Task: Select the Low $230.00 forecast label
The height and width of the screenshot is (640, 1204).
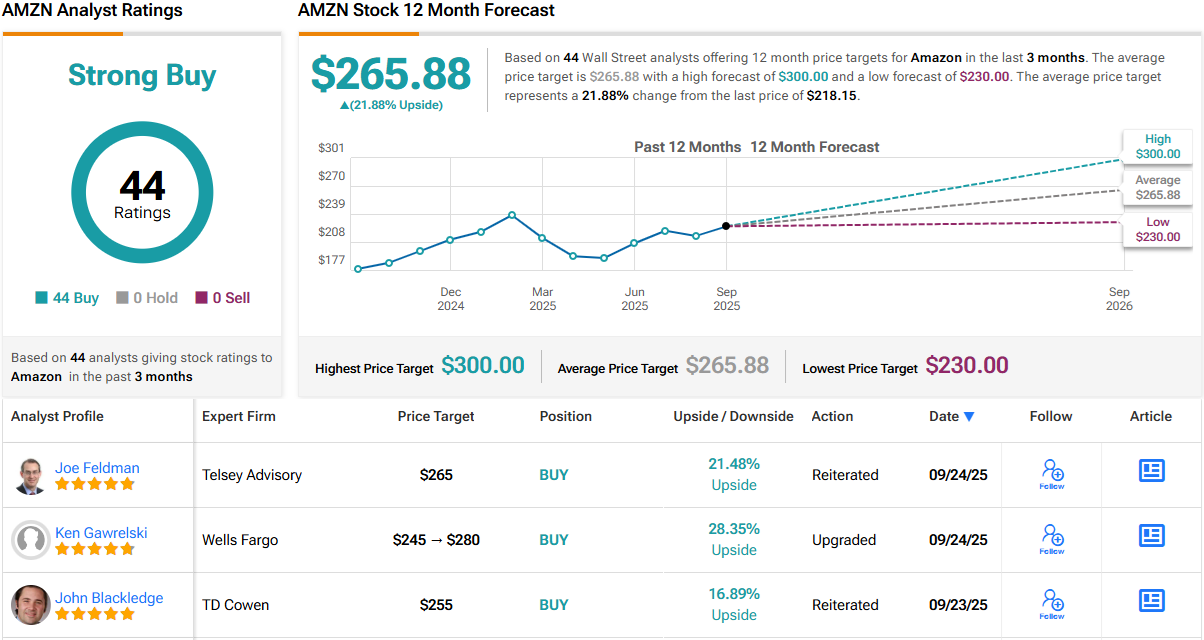Action: coord(1158,230)
